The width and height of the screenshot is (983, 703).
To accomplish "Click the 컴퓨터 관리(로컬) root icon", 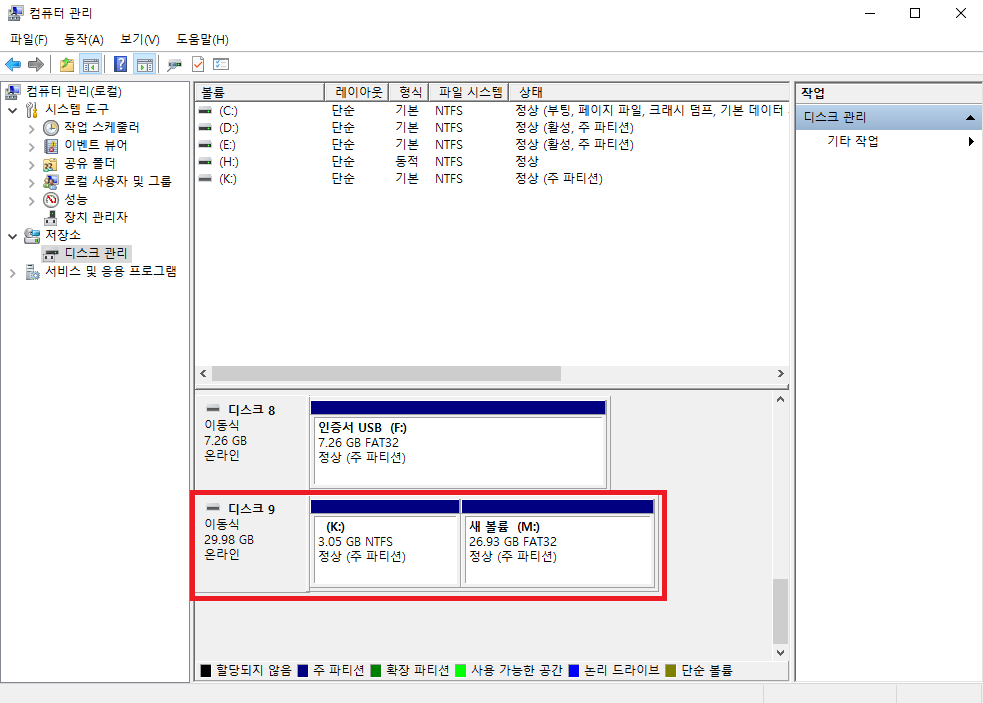I will (13, 92).
